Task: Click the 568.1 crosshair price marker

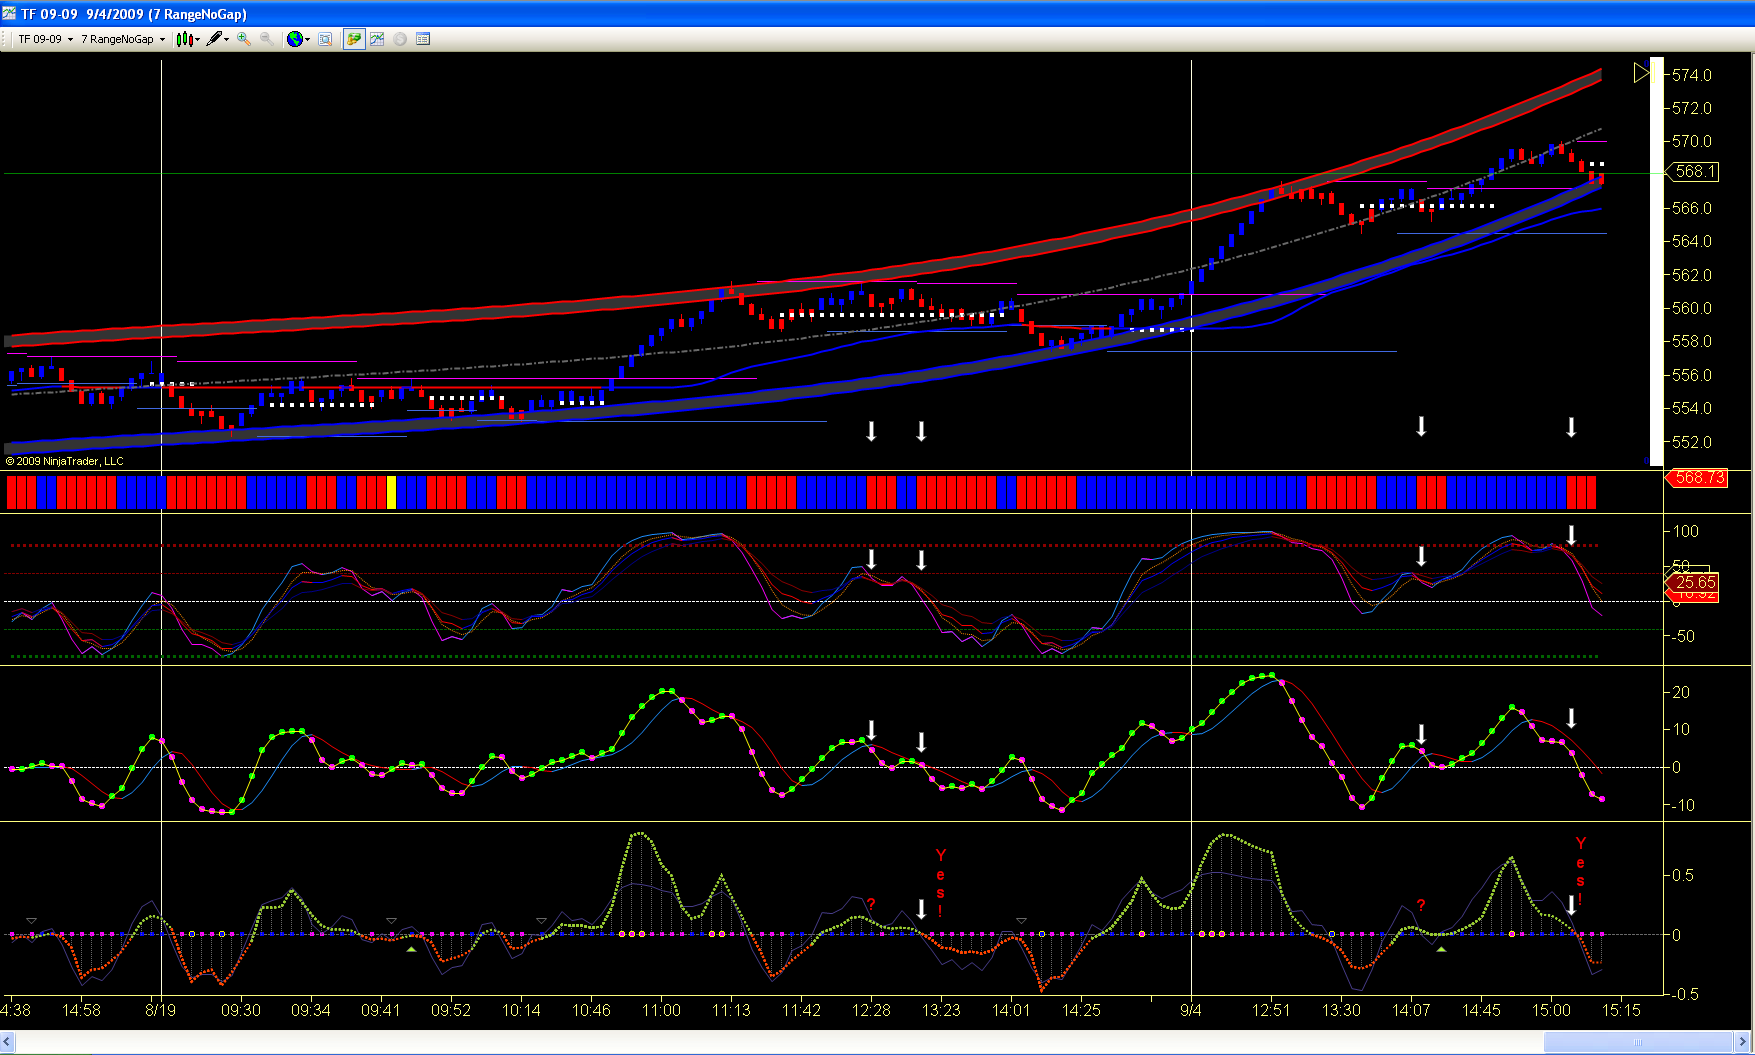Action: click(1691, 172)
